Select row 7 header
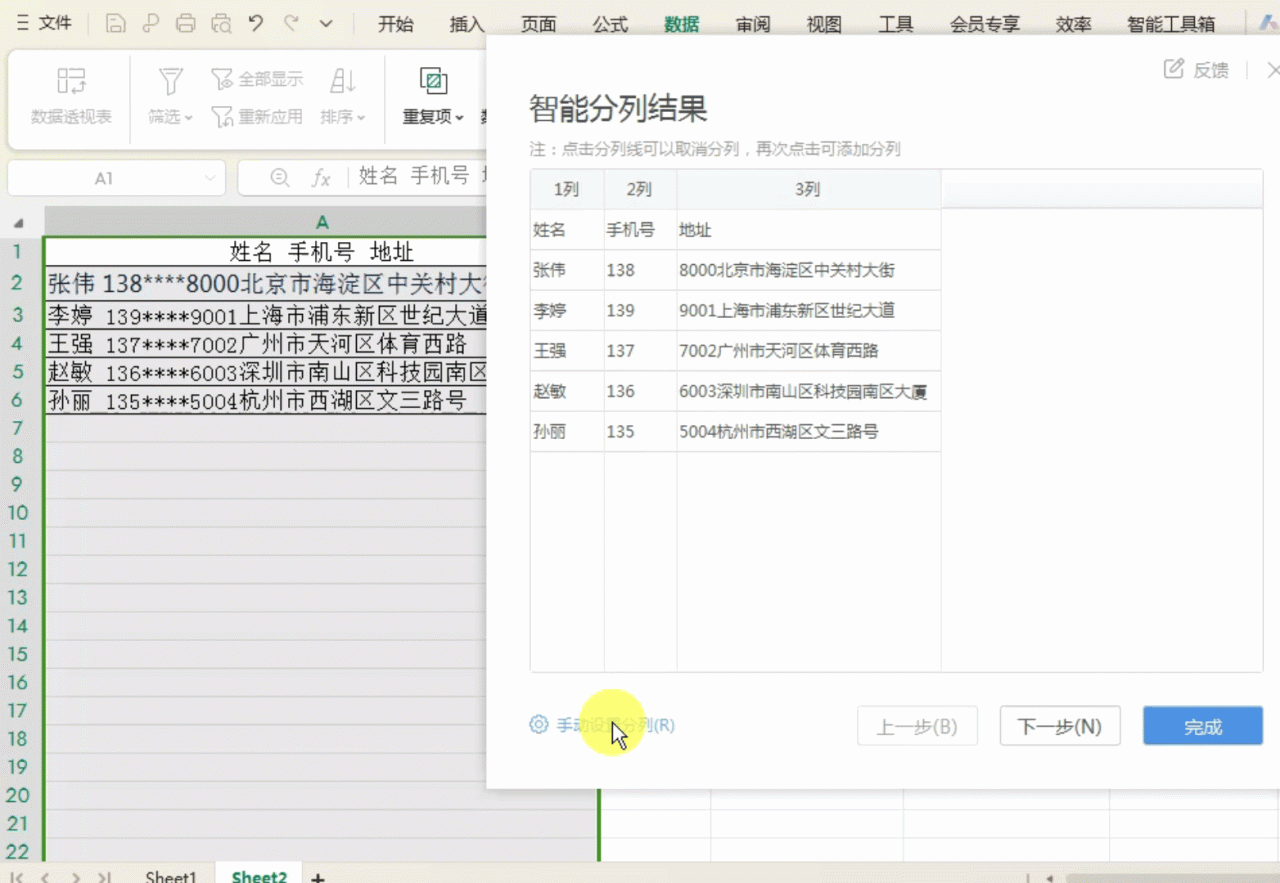Screen dimensions: 1280x883 coord(17,428)
